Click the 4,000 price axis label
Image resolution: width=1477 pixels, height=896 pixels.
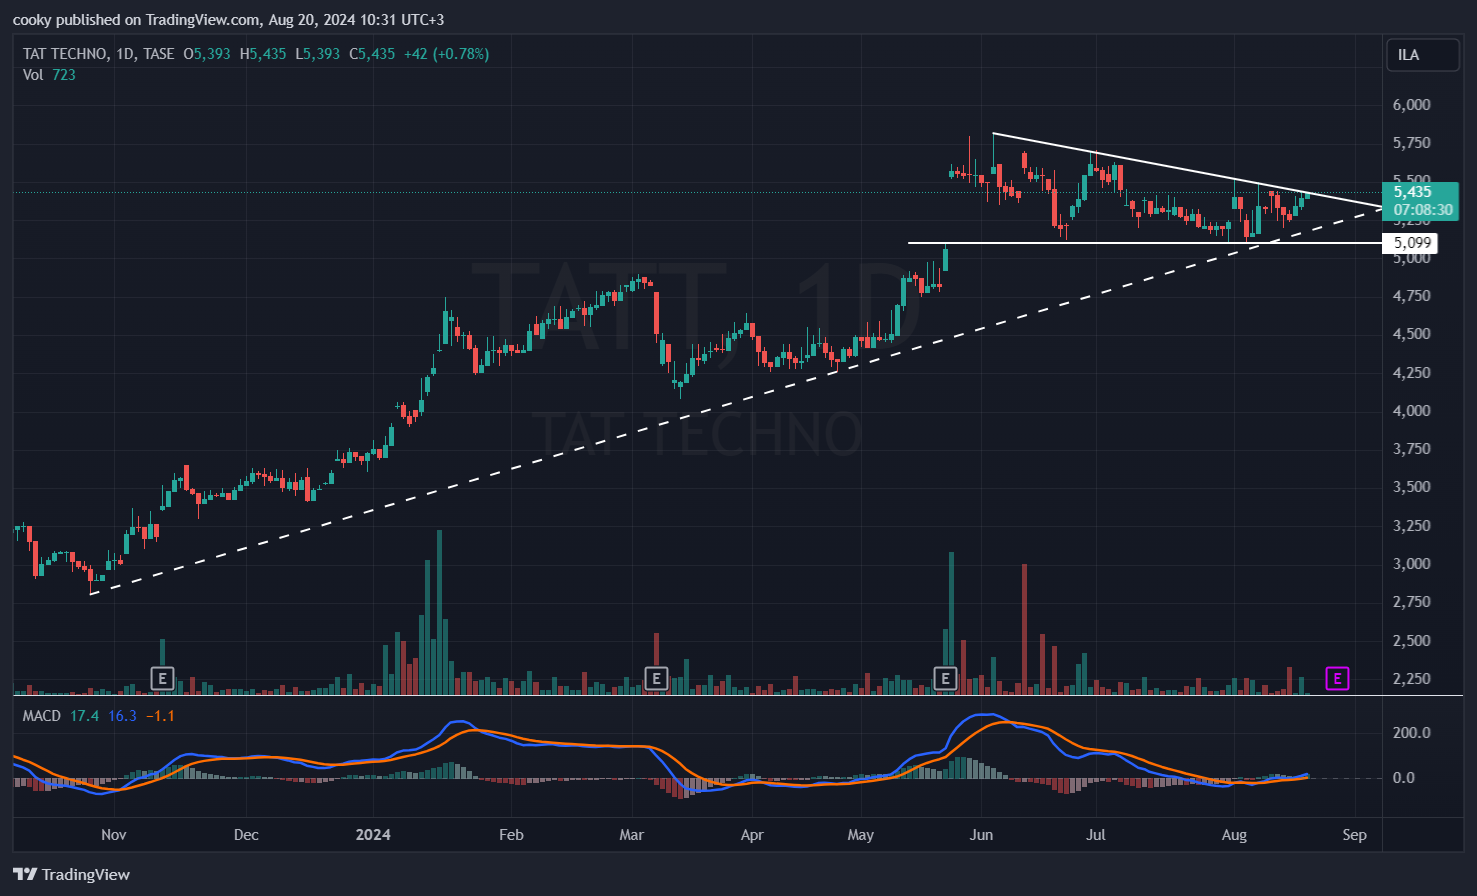(1411, 411)
